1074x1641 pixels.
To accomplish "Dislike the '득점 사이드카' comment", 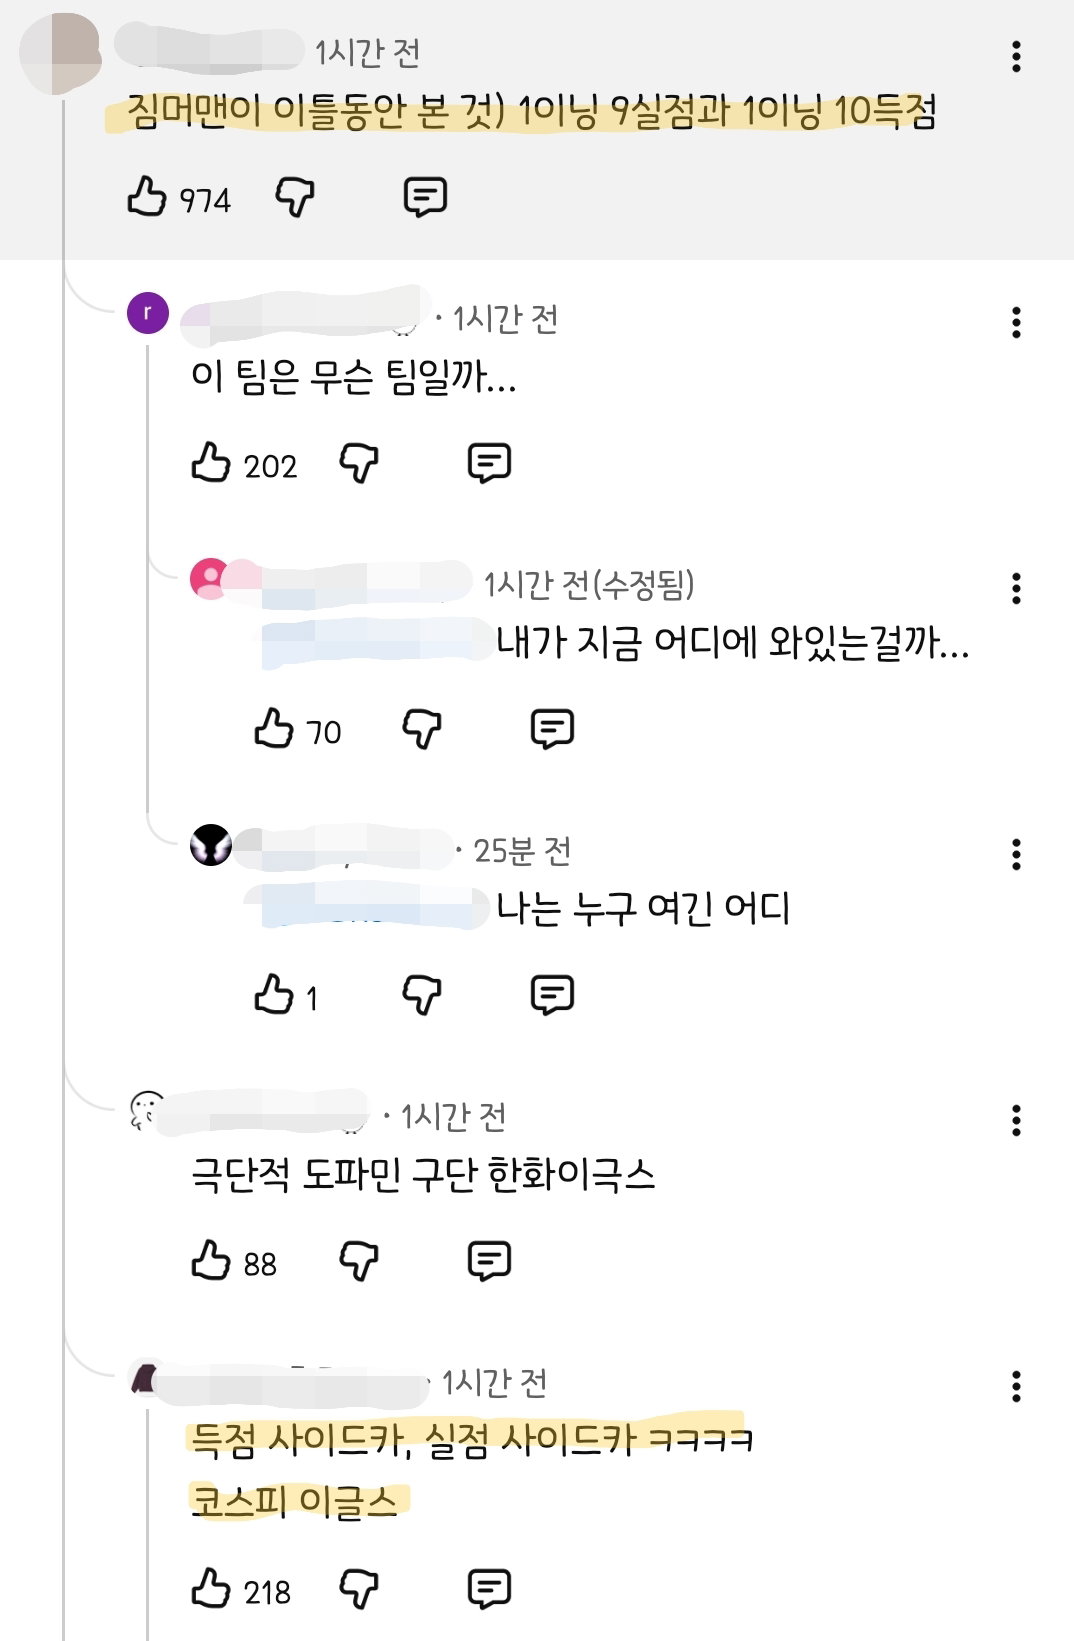I will (x=359, y=1589).
